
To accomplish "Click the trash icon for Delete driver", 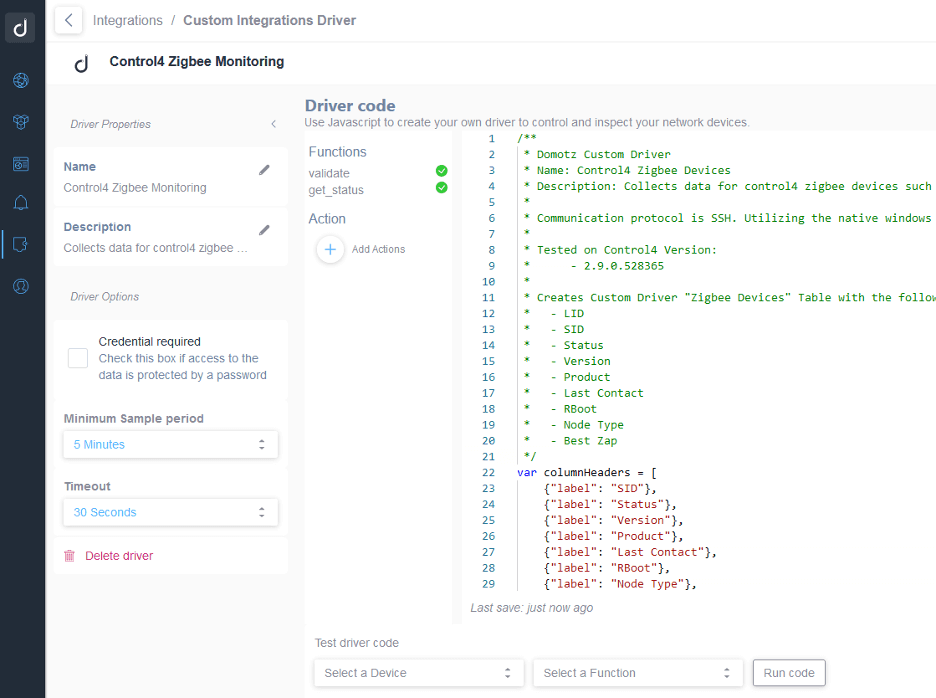I will click(69, 556).
